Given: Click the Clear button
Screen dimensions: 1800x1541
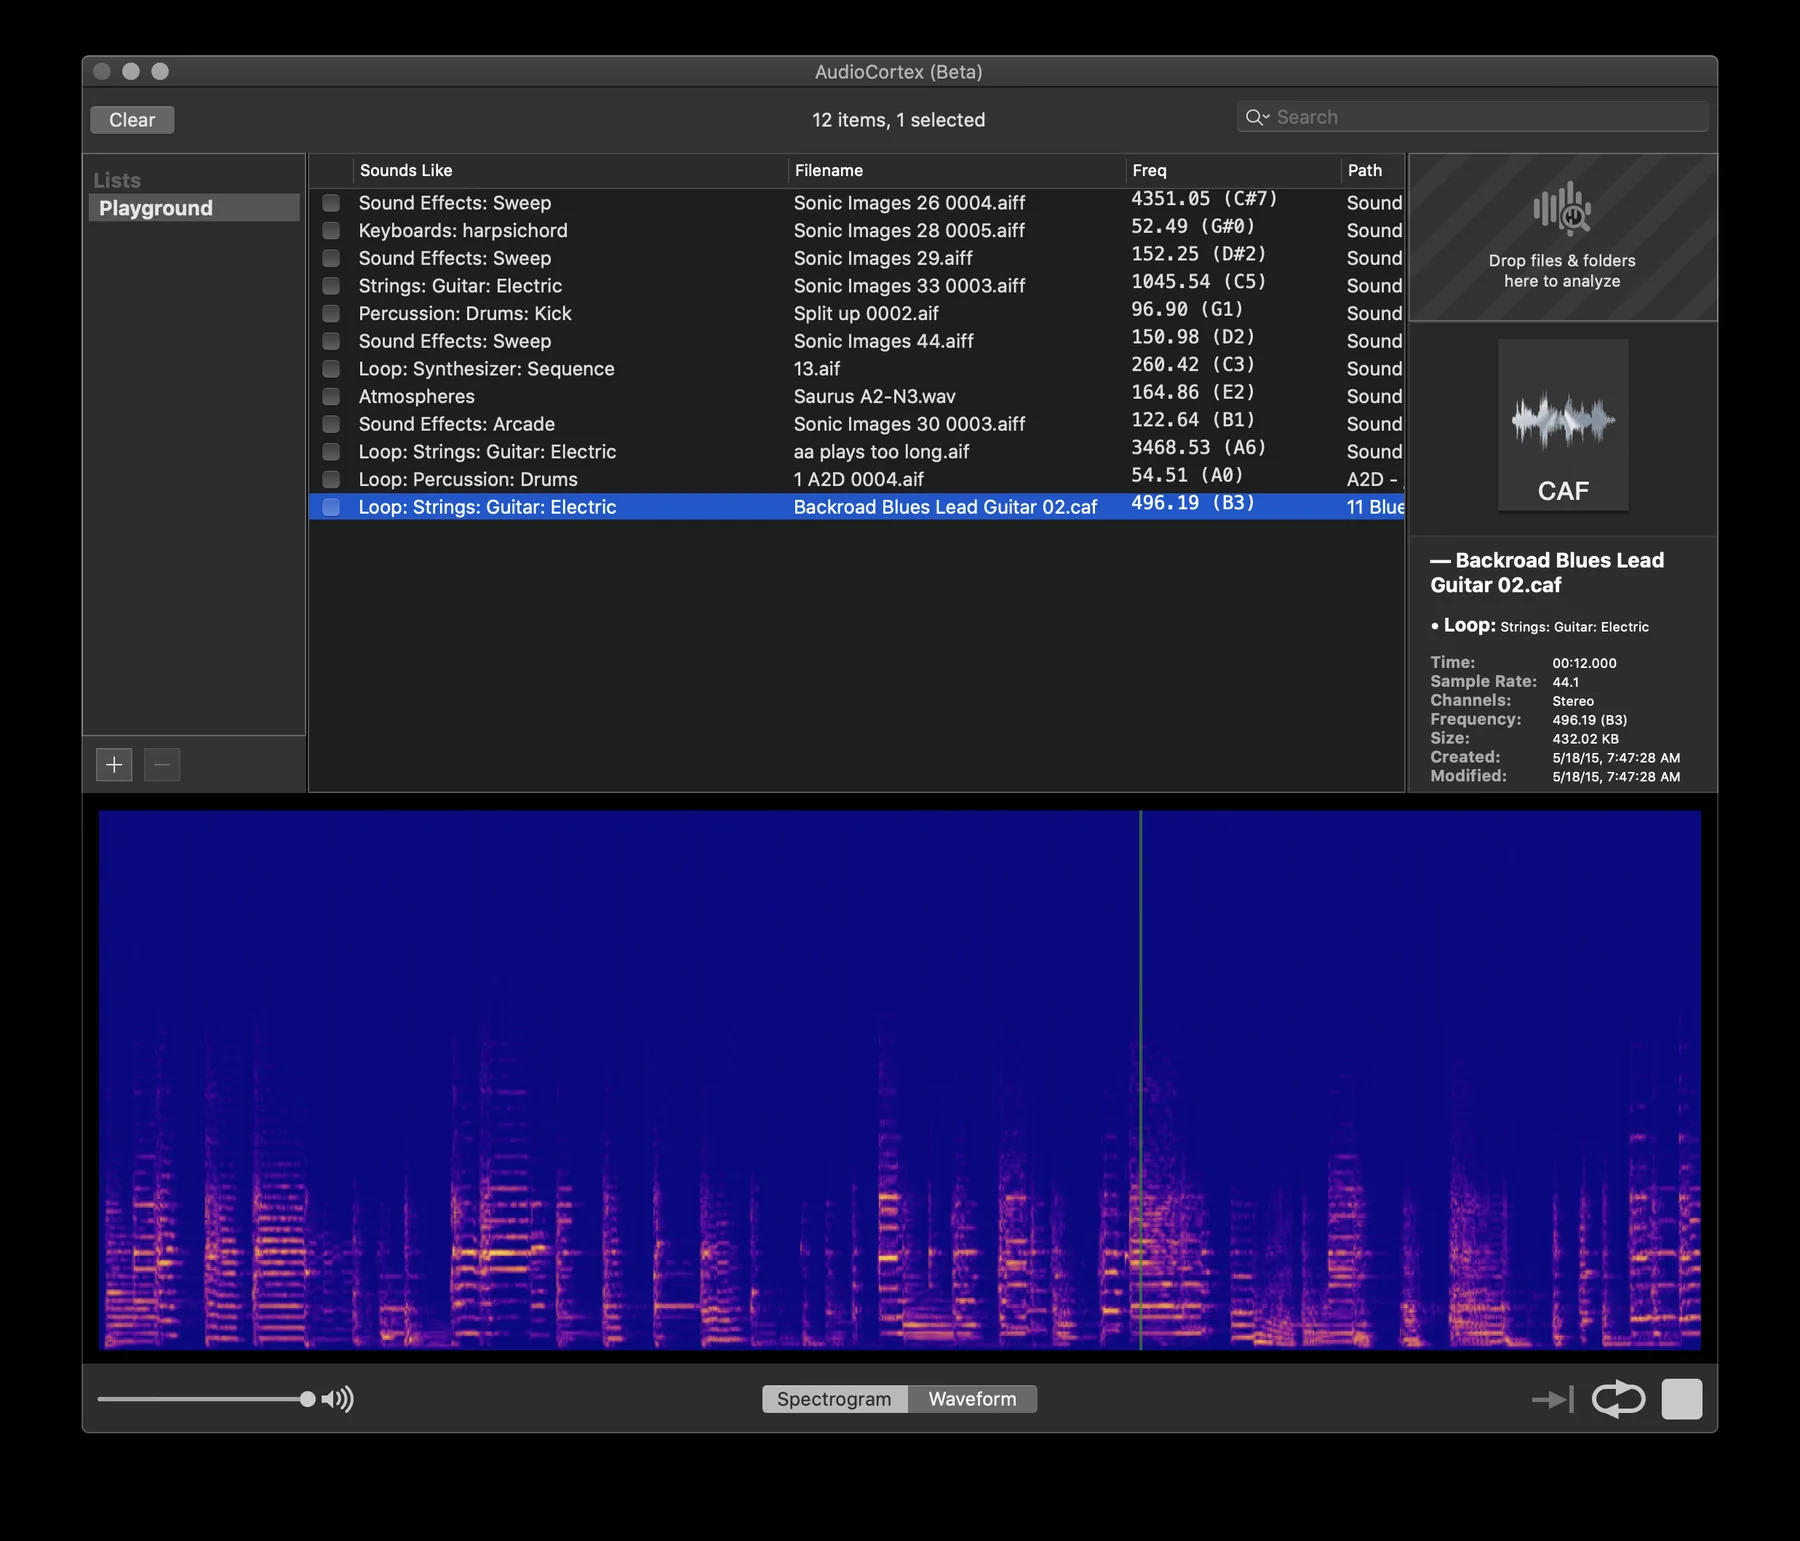Looking at the screenshot, I should tap(132, 120).
